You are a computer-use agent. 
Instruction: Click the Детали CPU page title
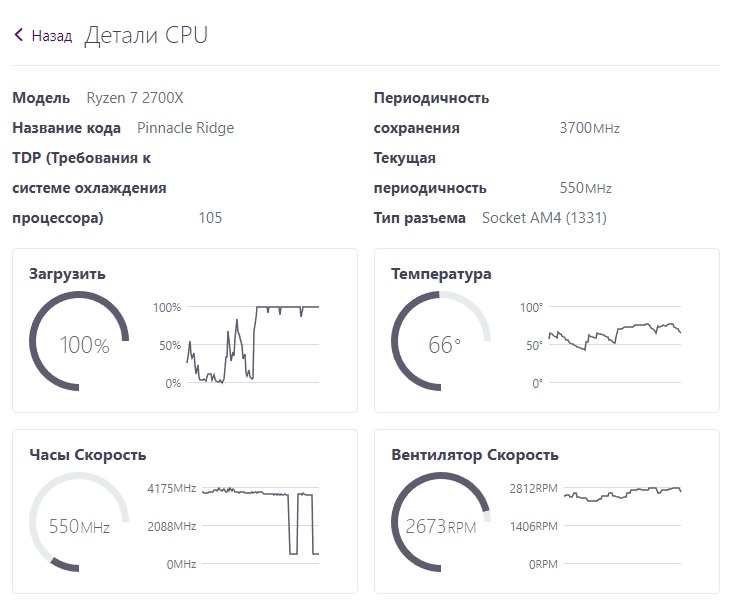[x=146, y=36]
